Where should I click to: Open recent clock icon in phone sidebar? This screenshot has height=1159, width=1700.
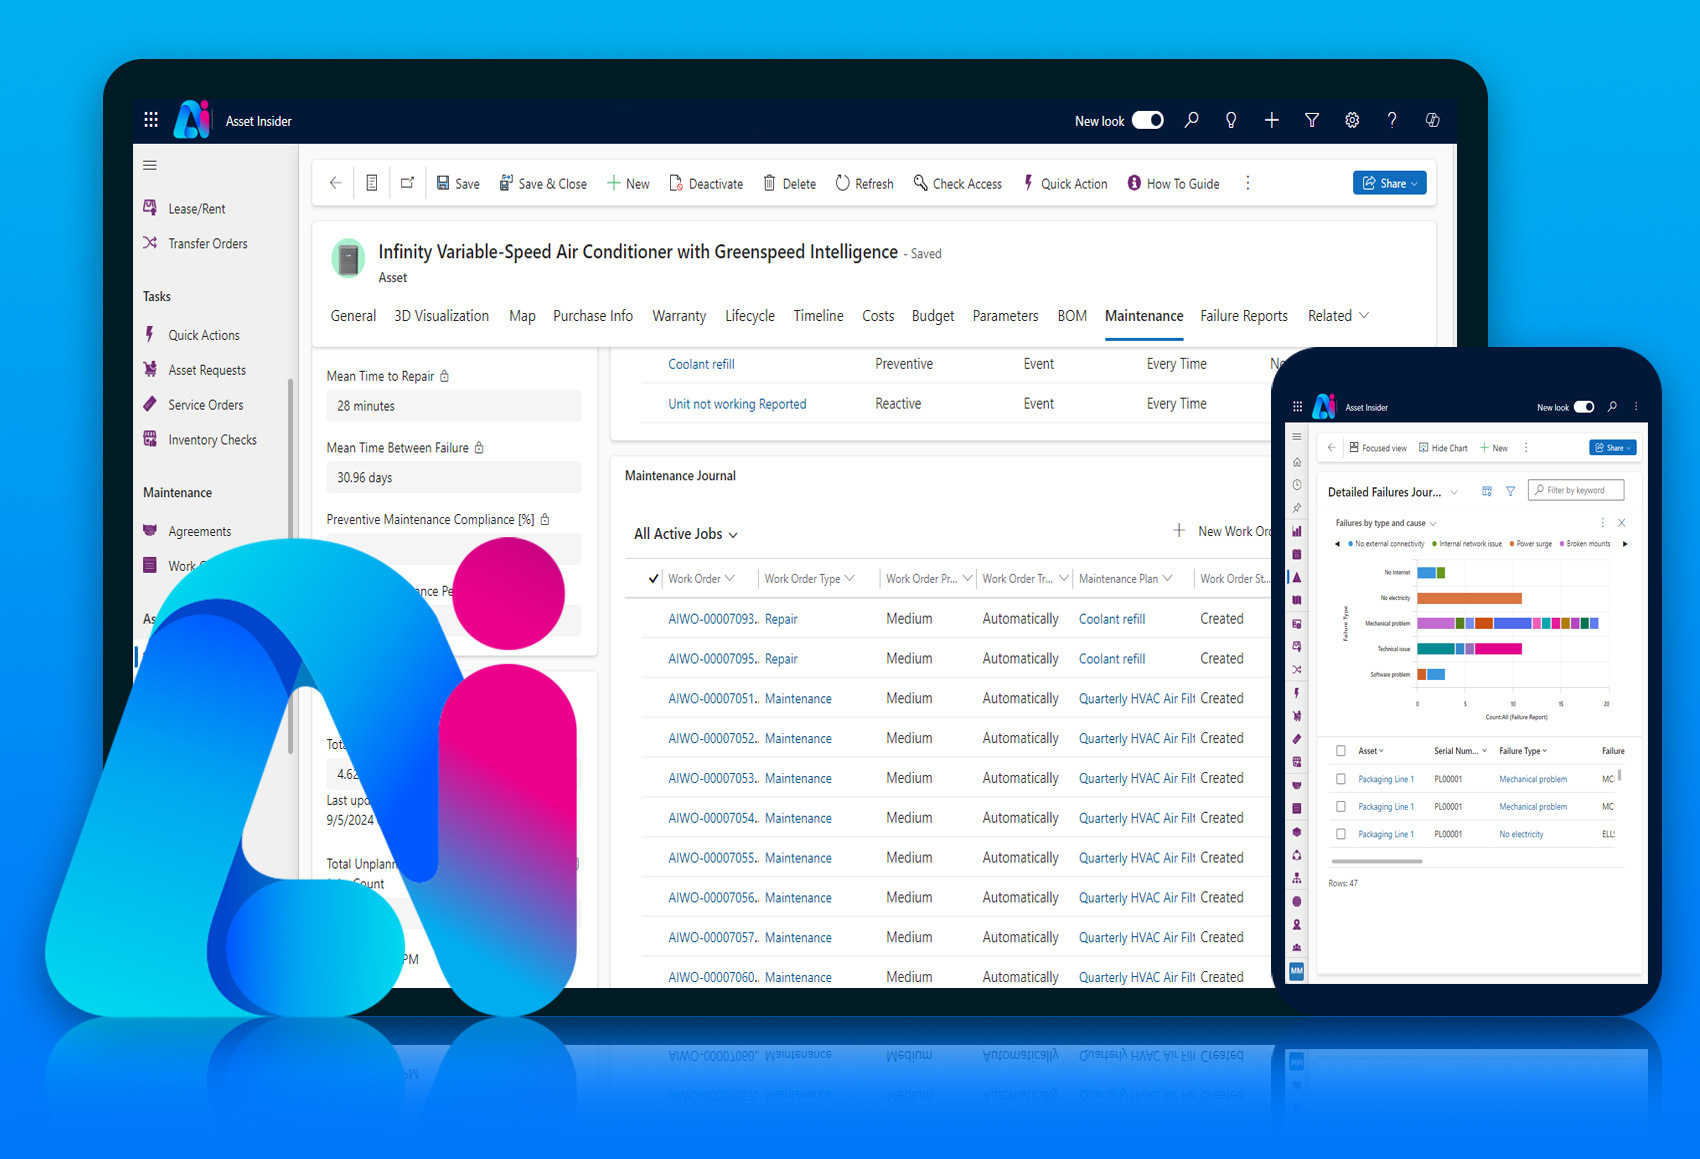point(1297,485)
